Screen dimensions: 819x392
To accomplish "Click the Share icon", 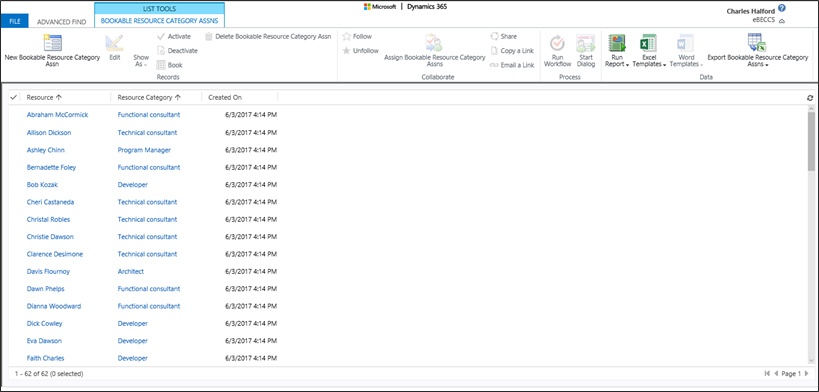I will coord(495,37).
